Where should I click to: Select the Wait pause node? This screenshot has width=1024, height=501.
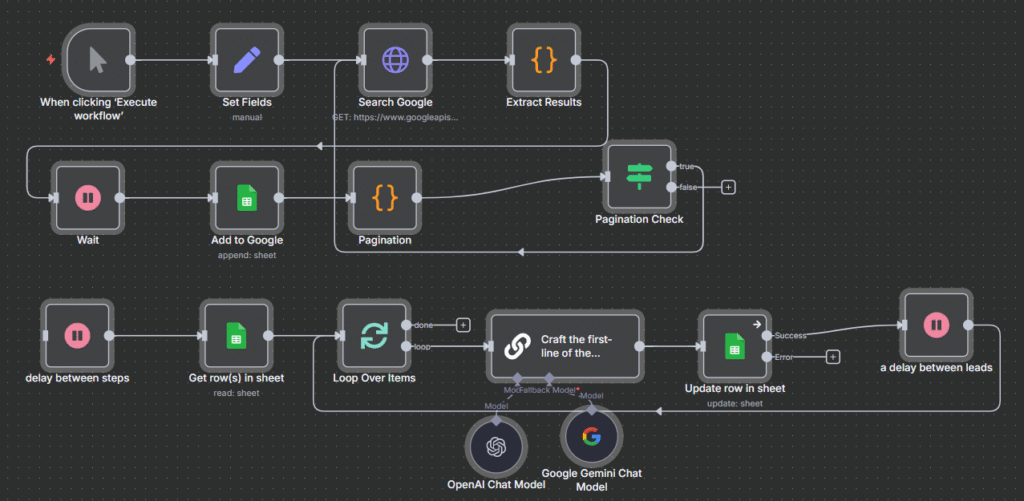pos(87,198)
